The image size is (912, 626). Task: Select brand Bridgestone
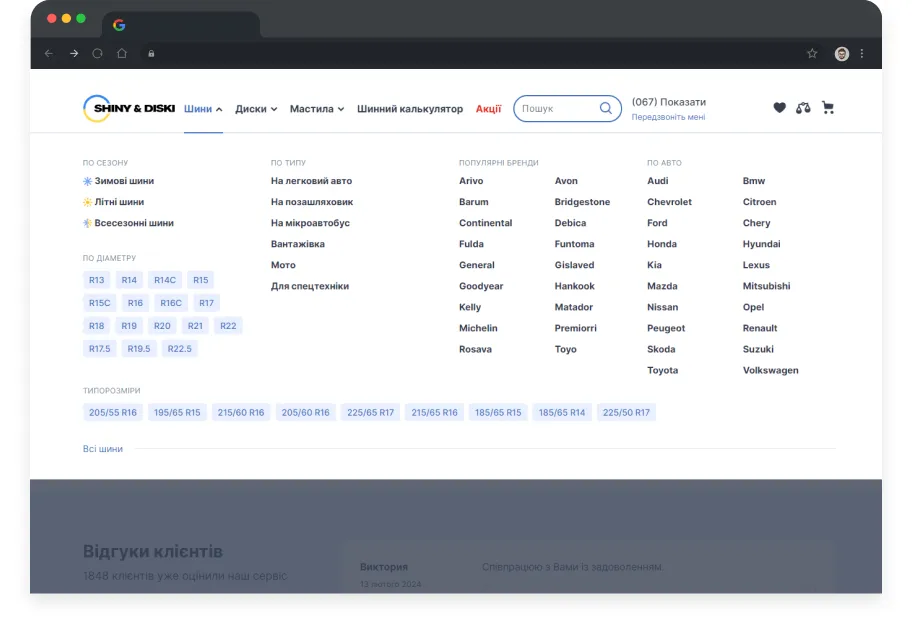point(582,202)
